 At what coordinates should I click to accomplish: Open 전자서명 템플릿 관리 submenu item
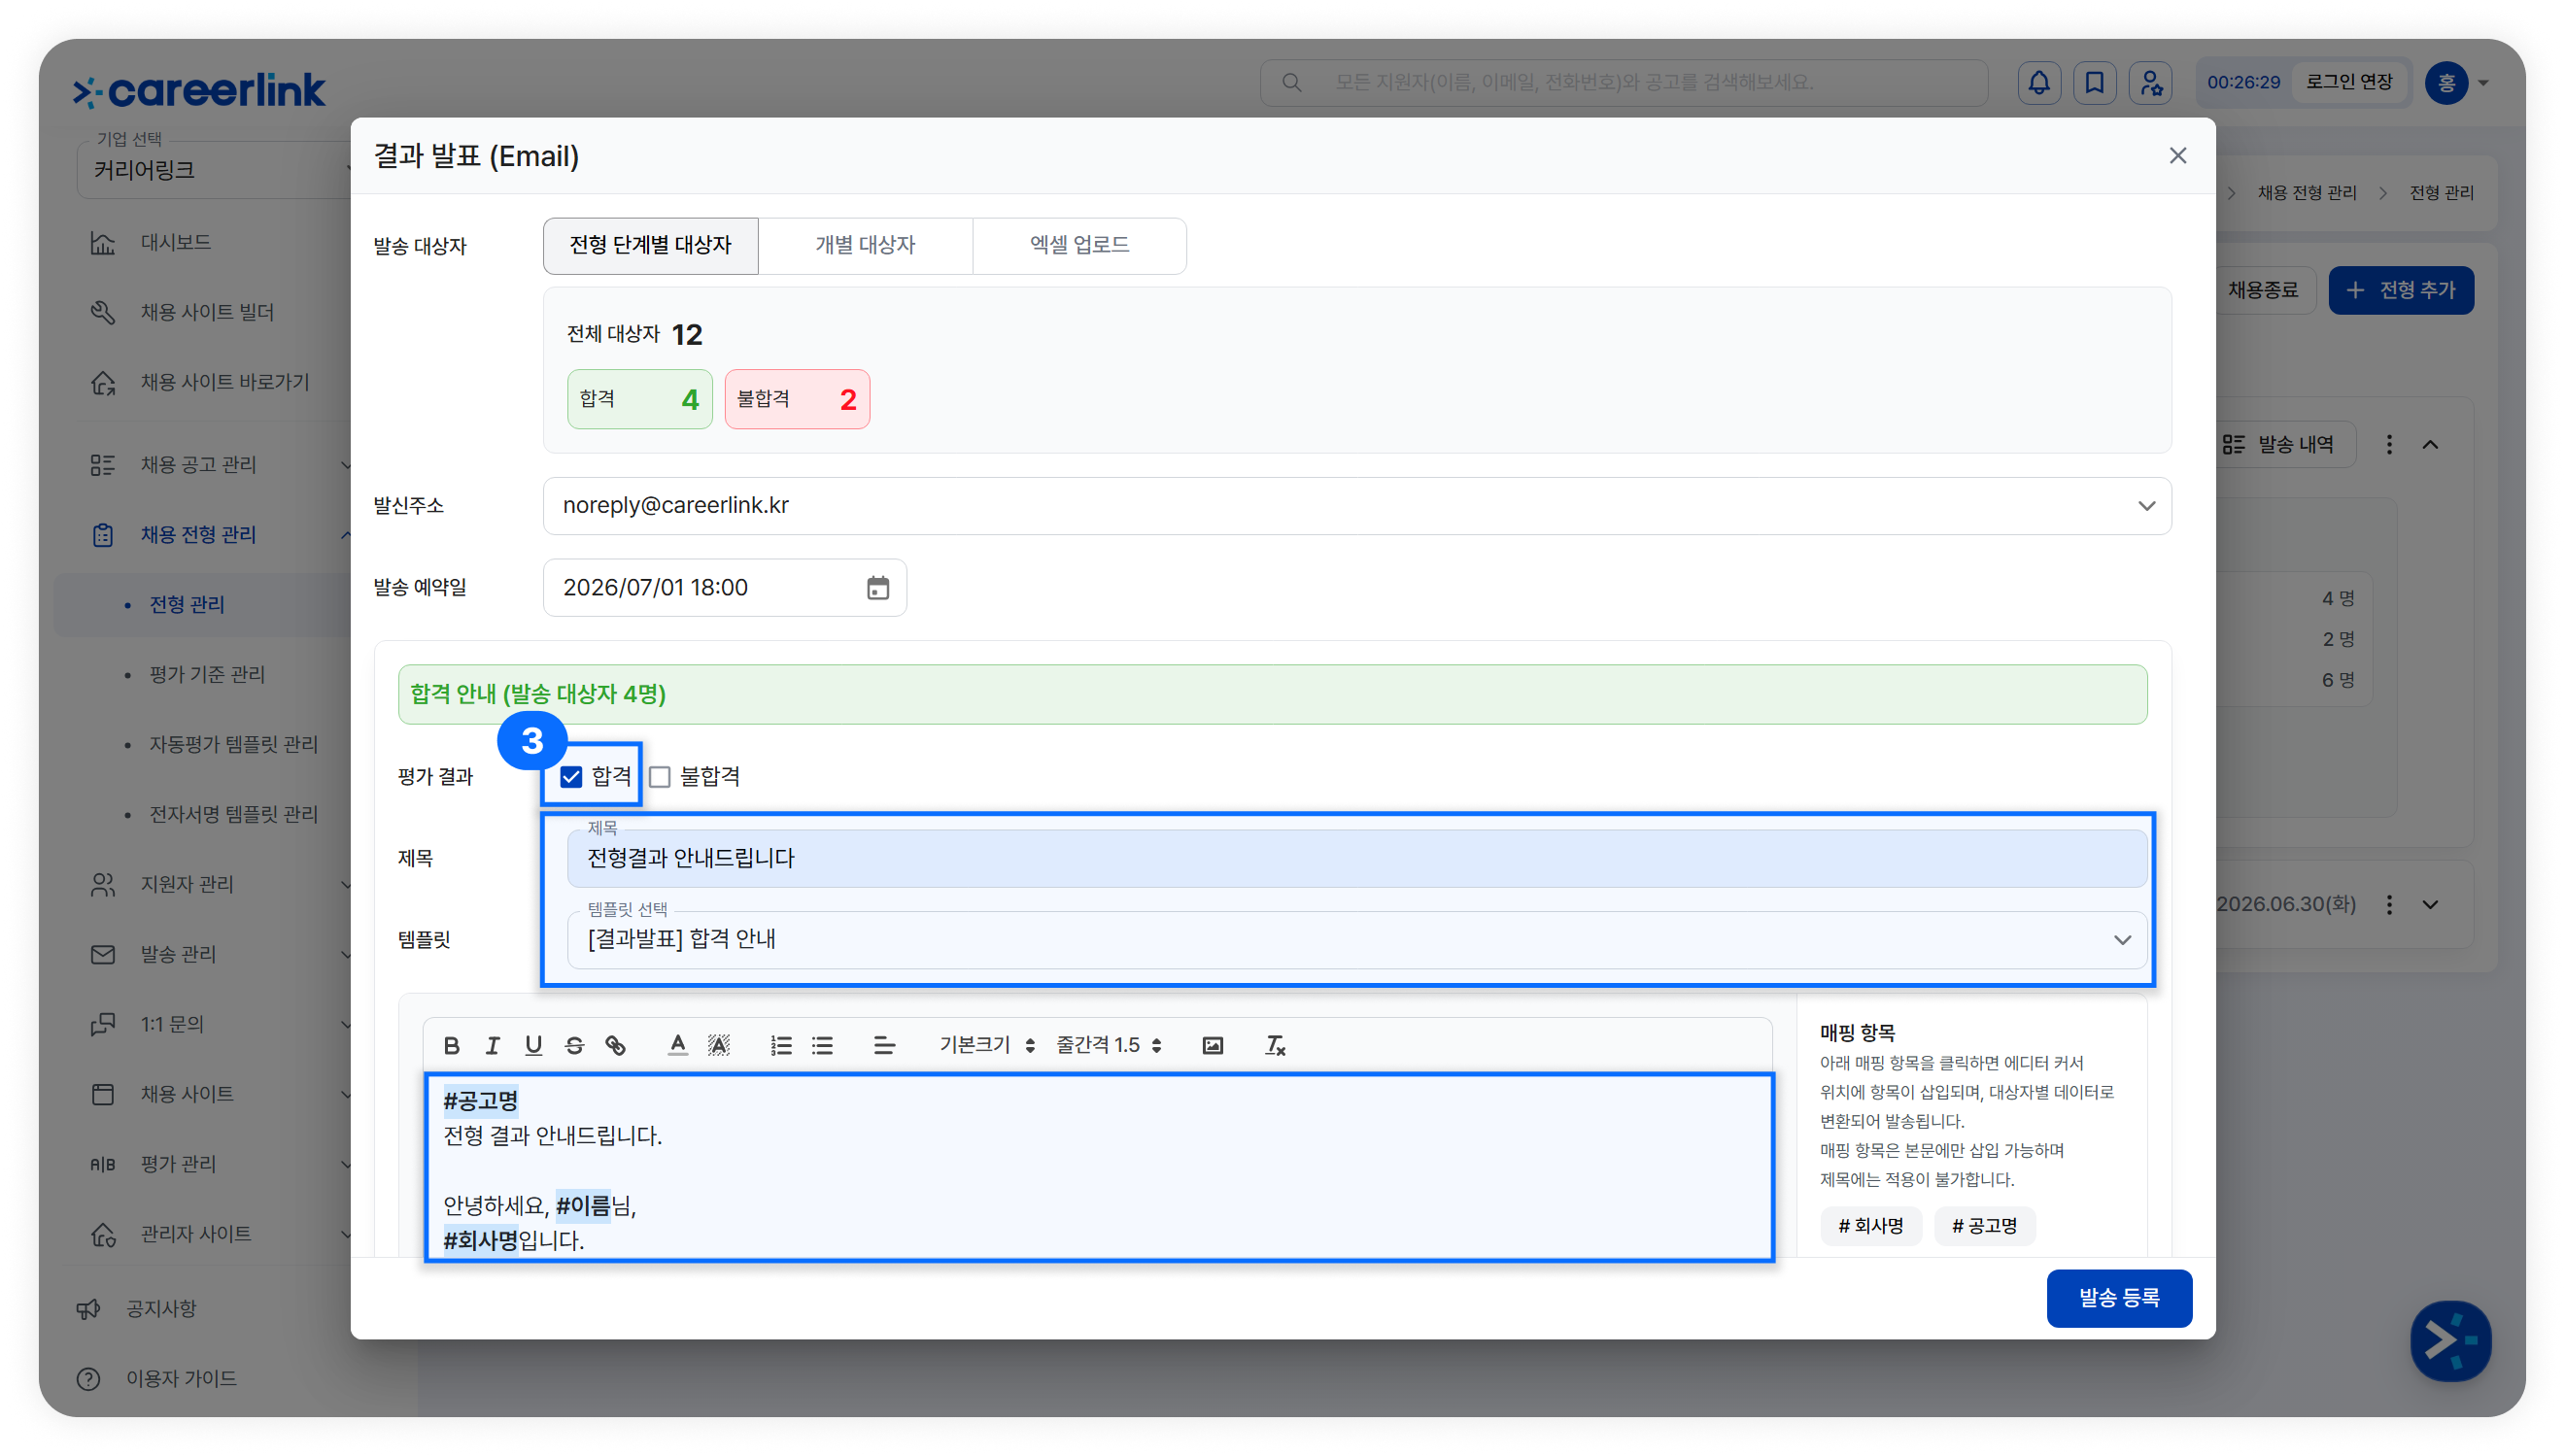234,815
